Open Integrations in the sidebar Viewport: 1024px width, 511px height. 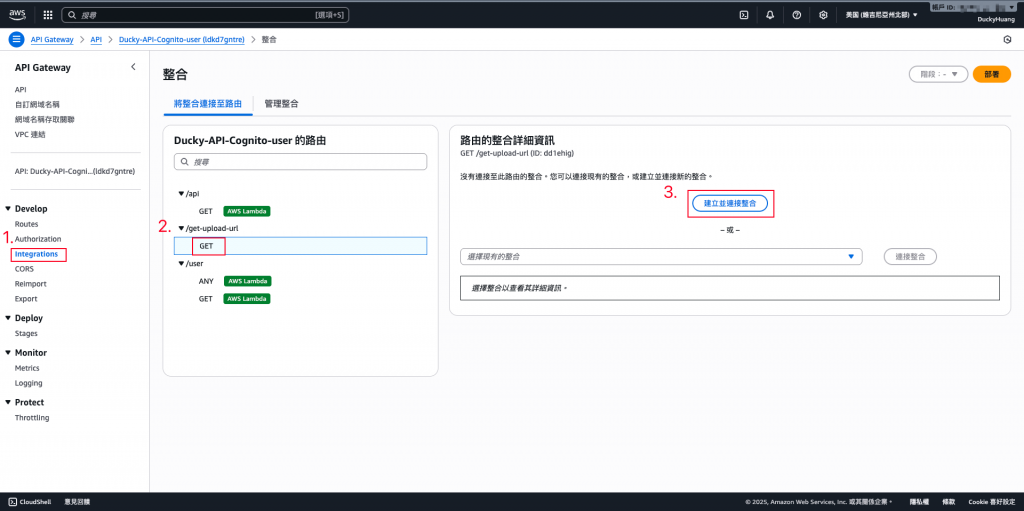pyautogui.click(x=36, y=254)
